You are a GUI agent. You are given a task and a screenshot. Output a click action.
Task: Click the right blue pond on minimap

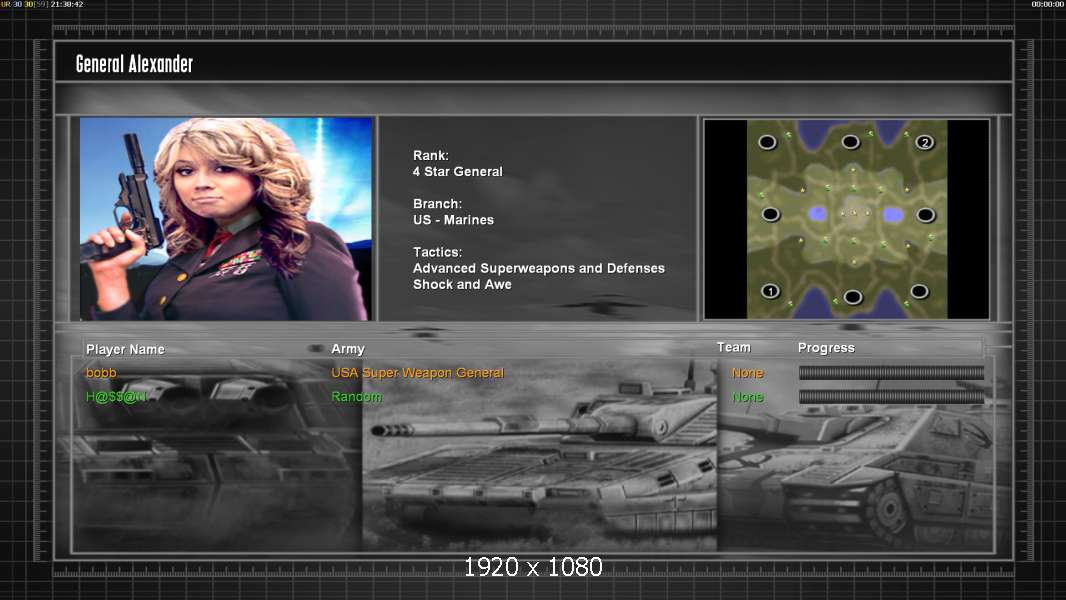[x=893, y=215]
